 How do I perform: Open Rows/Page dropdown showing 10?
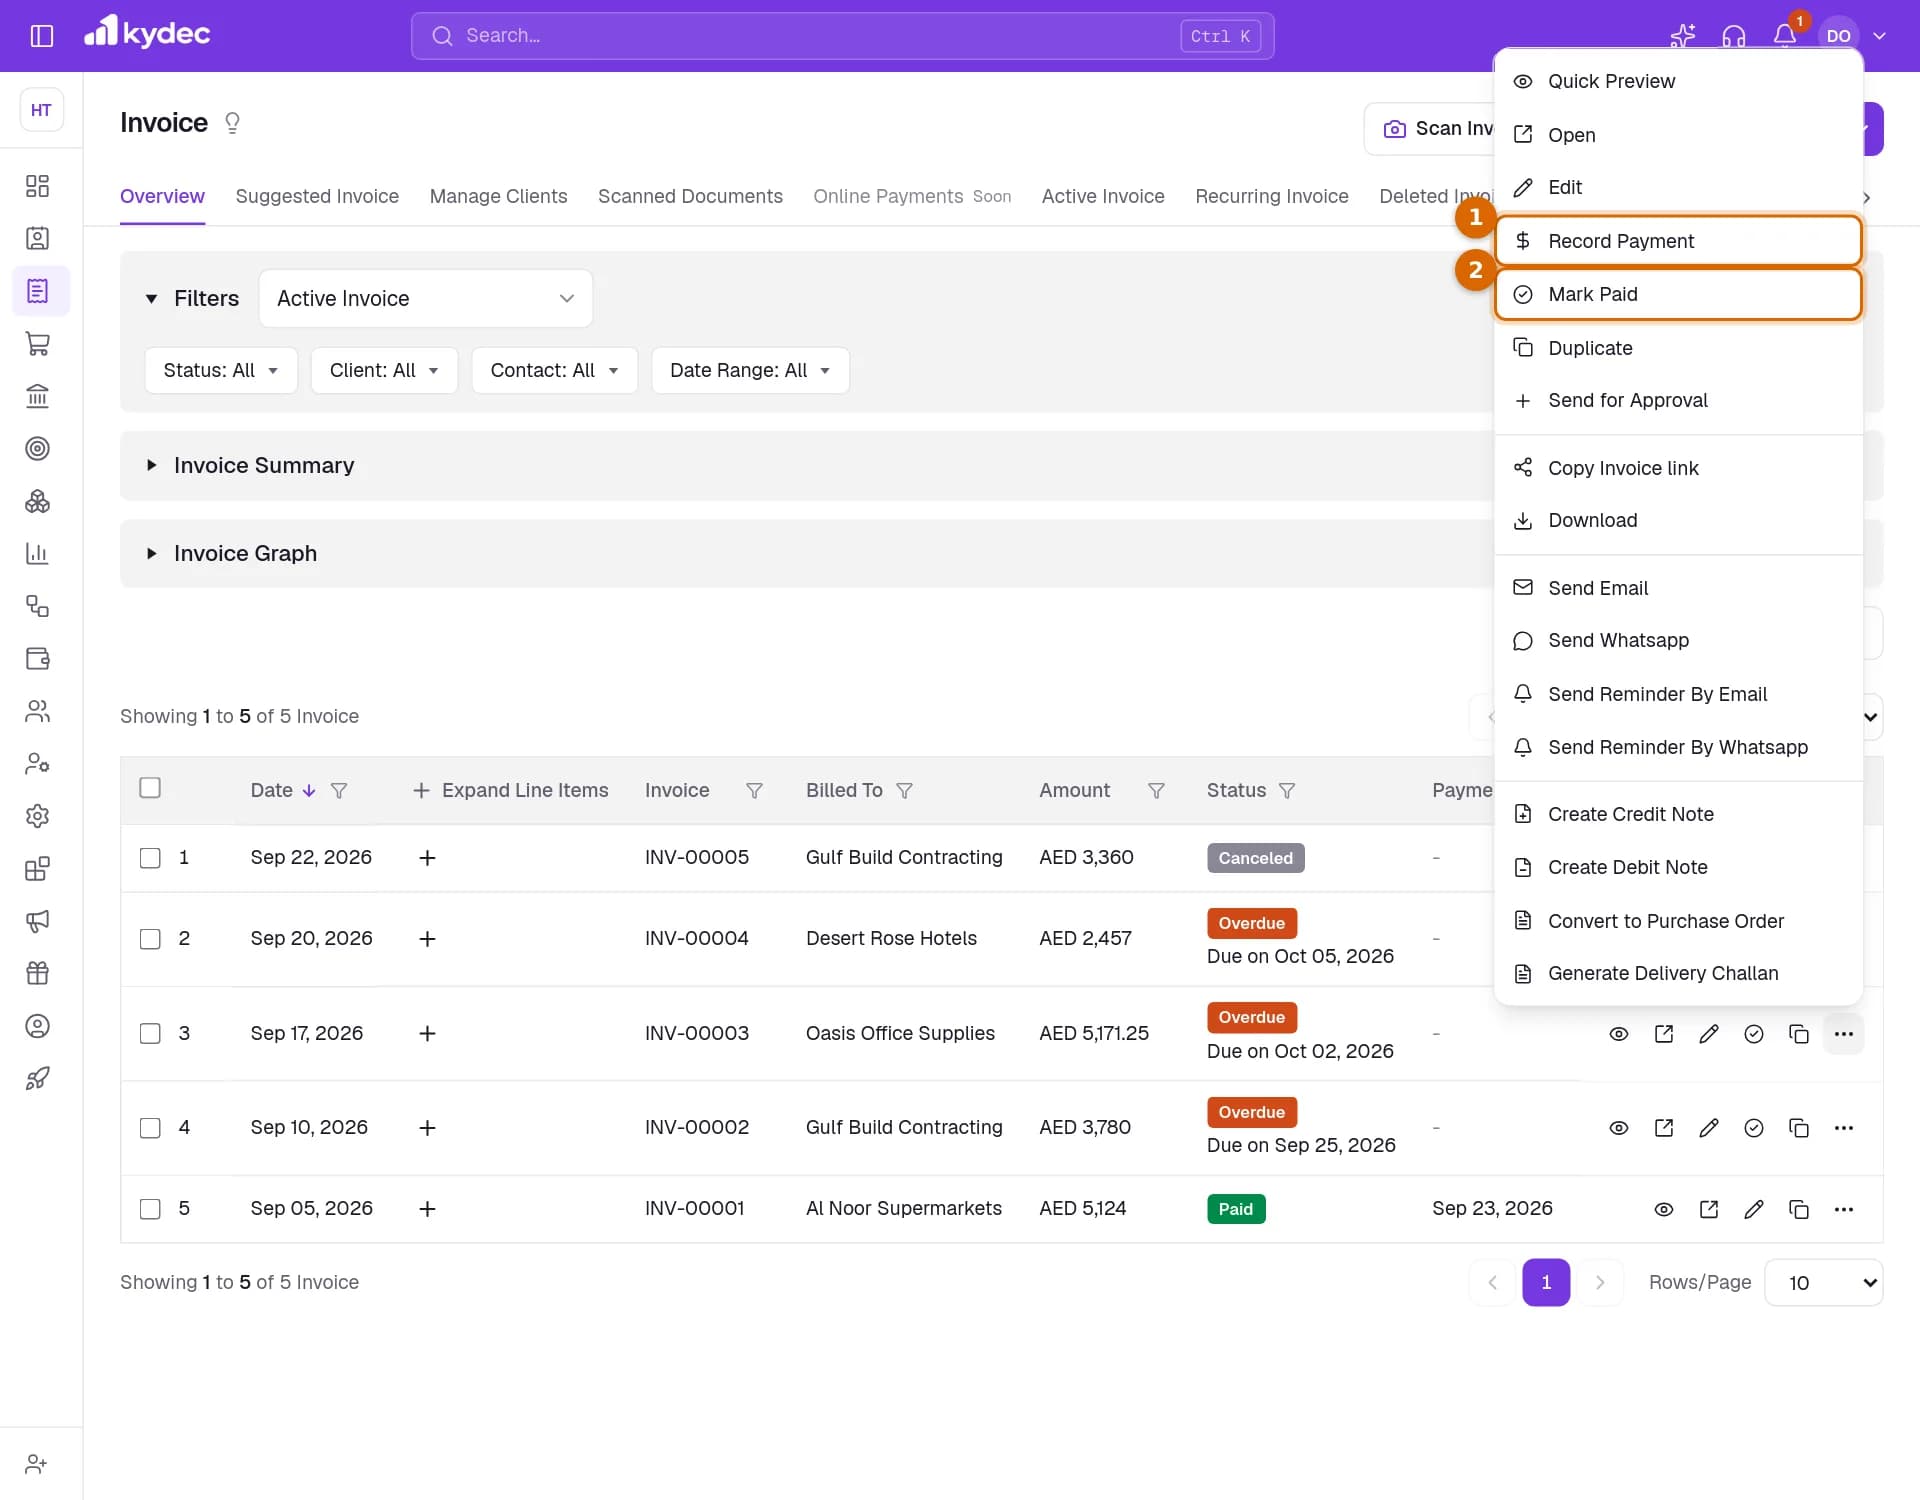(1823, 1282)
